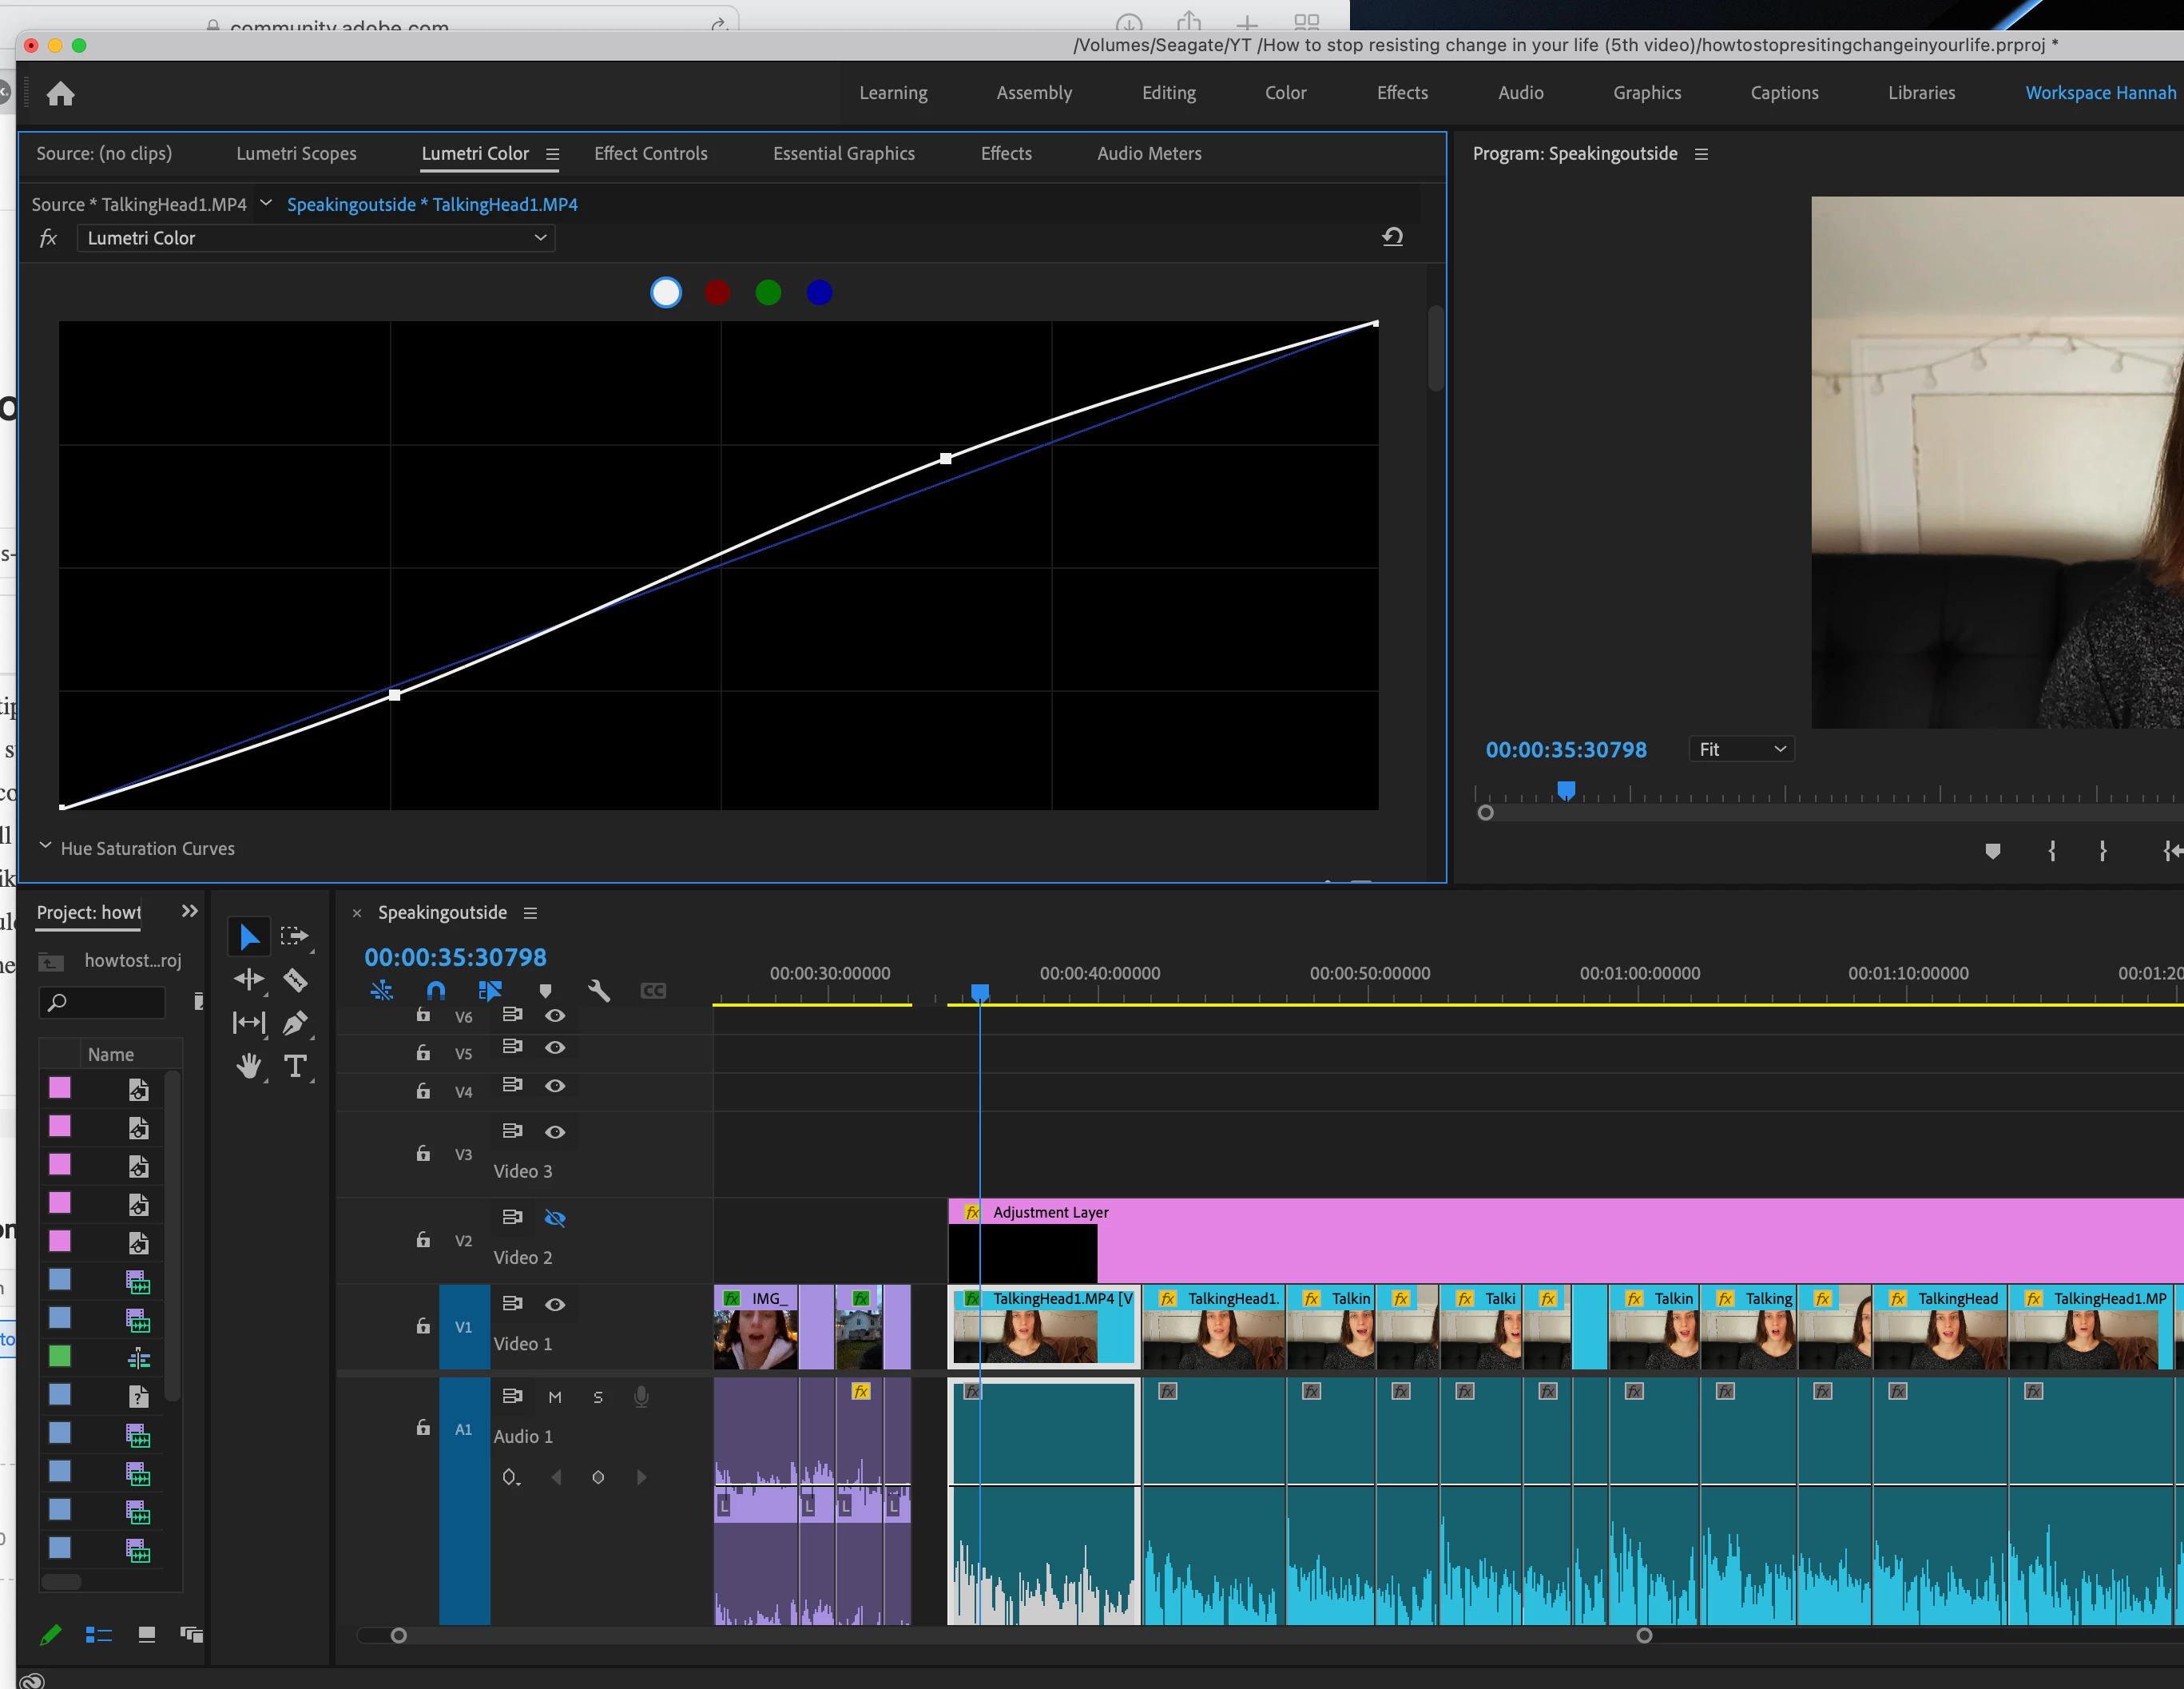Select the Hand tool
The height and width of the screenshot is (1689, 2184).
[249, 1066]
